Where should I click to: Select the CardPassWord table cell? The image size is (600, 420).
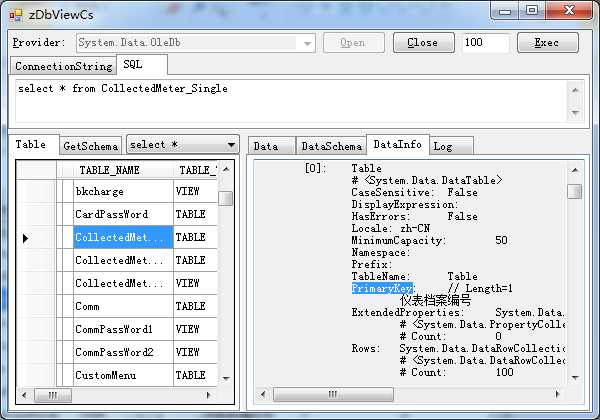click(x=123, y=214)
